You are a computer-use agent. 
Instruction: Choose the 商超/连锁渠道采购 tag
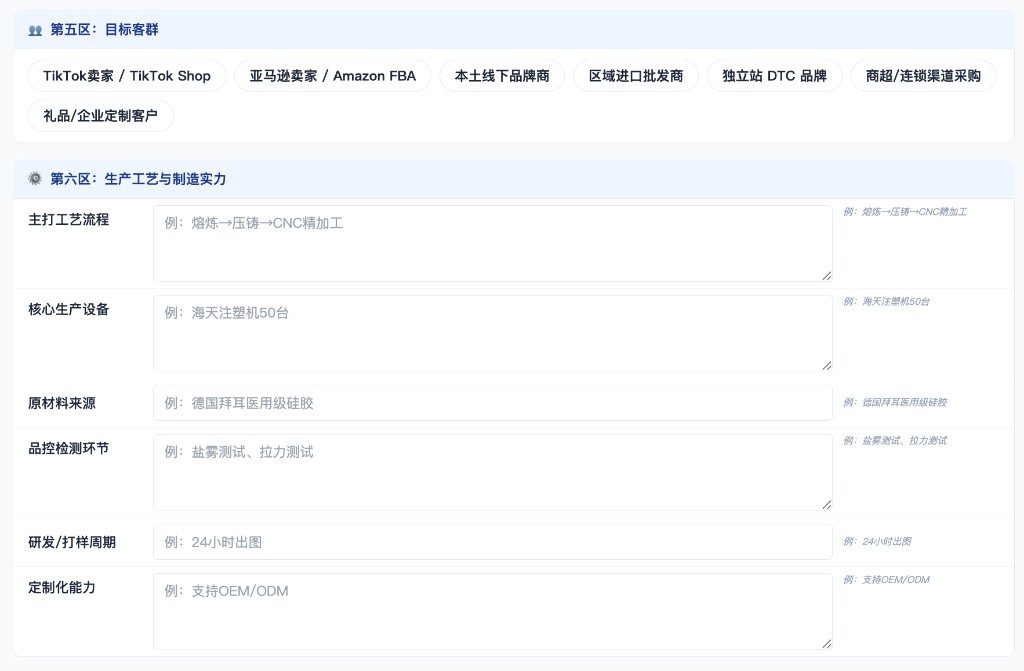pyautogui.click(x=923, y=76)
